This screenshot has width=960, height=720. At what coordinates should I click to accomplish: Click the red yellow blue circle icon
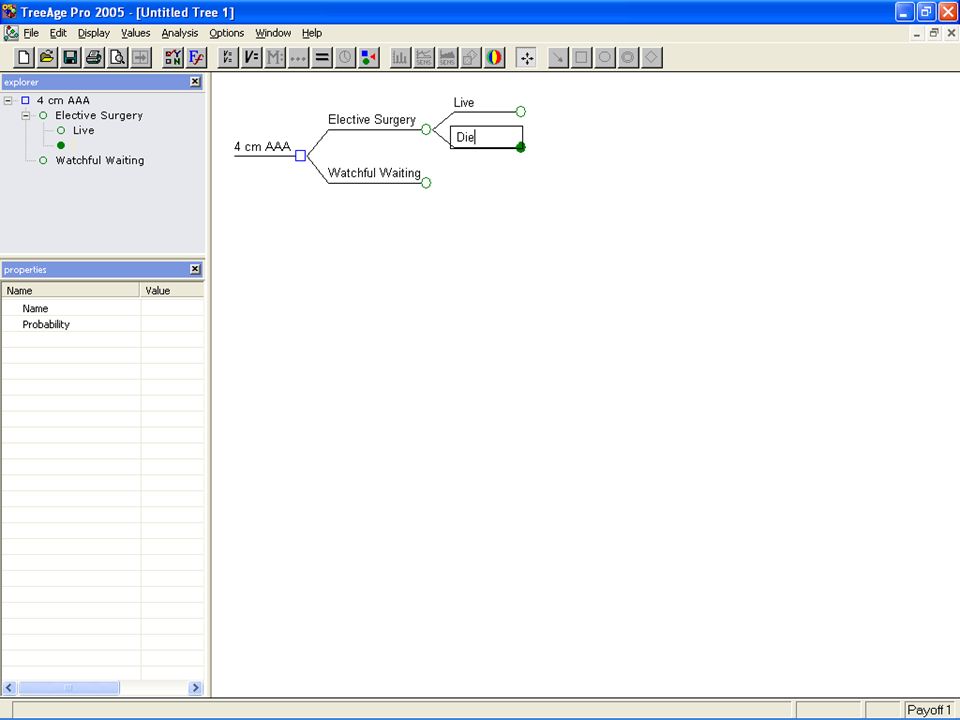[x=494, y=58]
